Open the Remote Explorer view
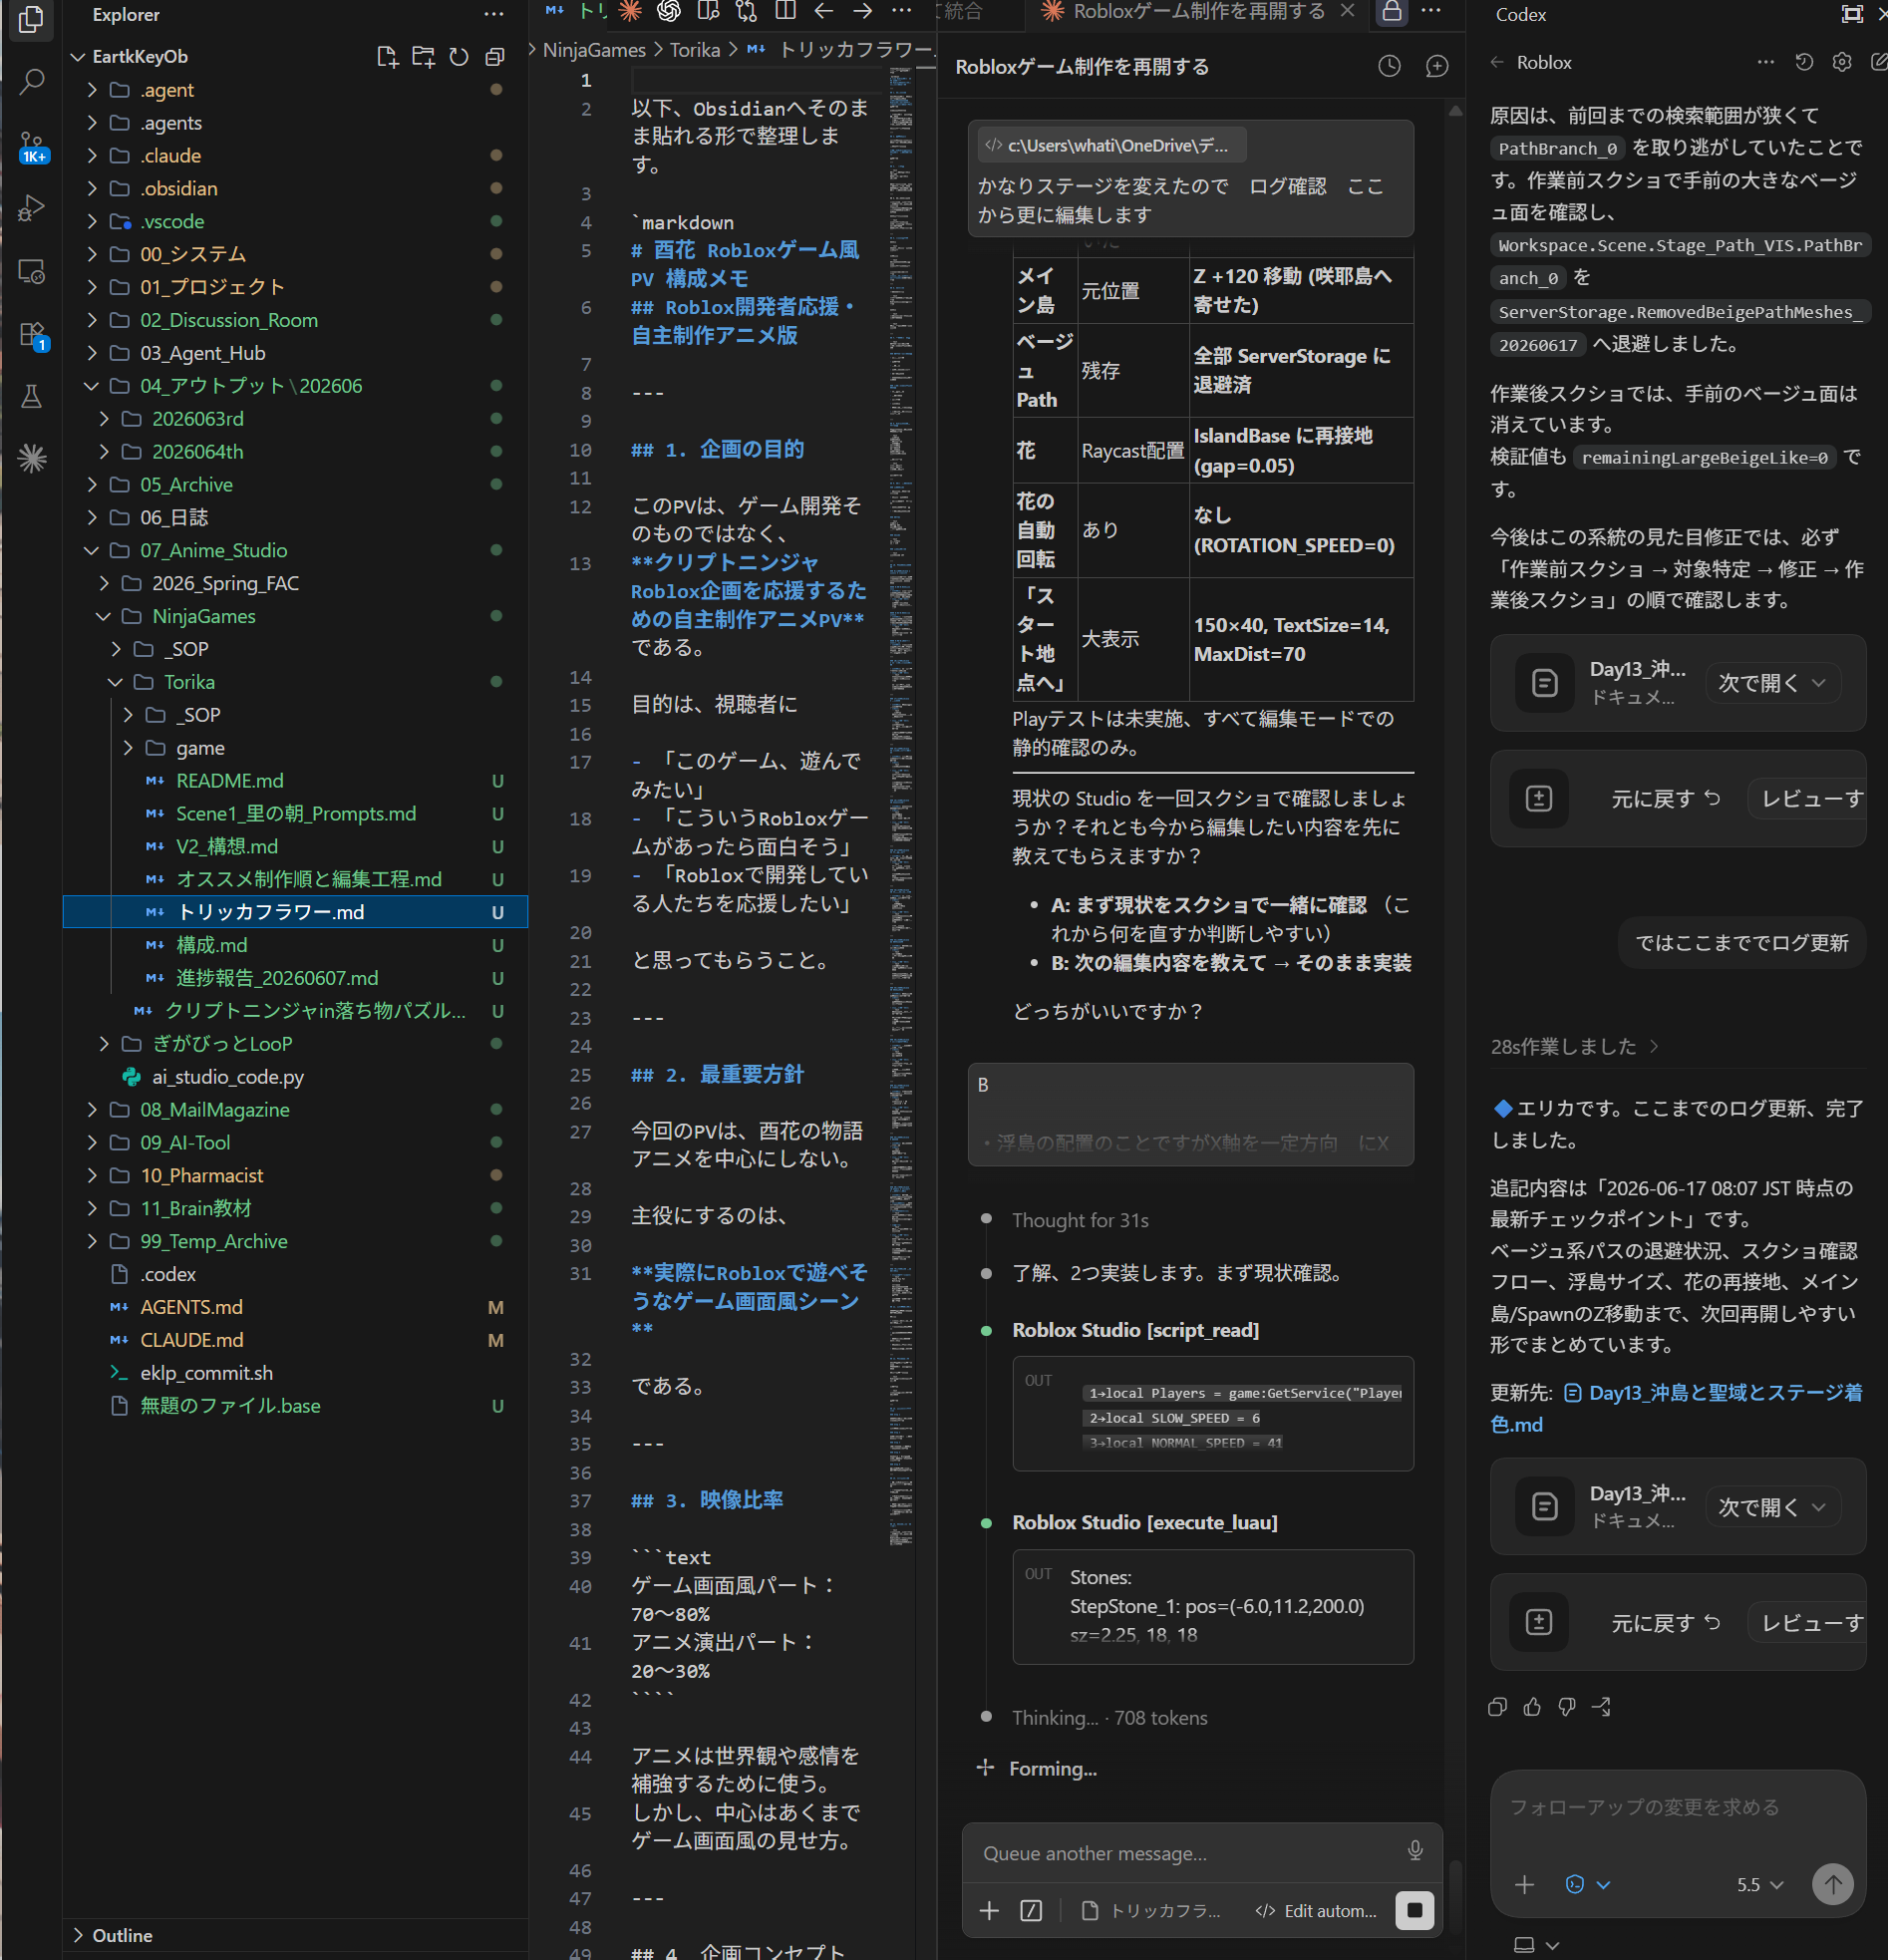This screenshot has height=1960, width=1888. point(32,271)
